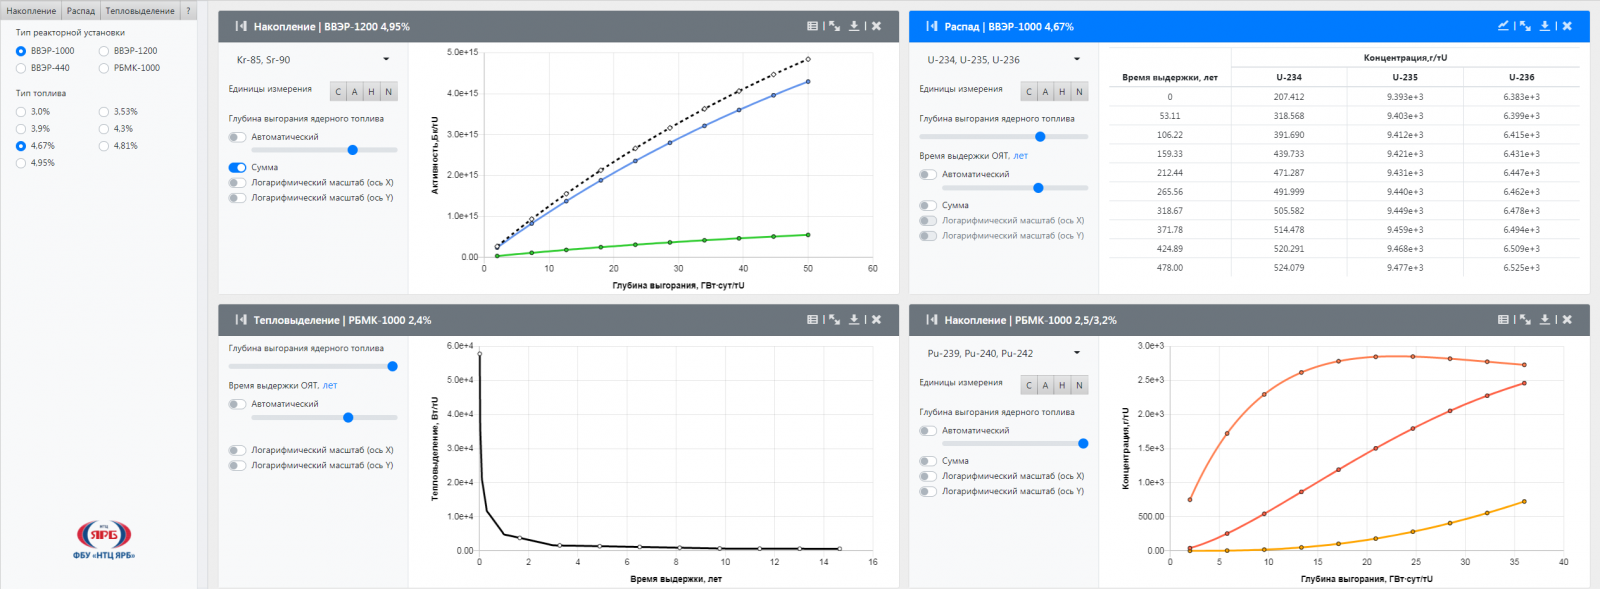Click the ФБУ НТЦ ЯРБ logo
The height and width of the screenshot is (589, 1600).
(104, 538)
